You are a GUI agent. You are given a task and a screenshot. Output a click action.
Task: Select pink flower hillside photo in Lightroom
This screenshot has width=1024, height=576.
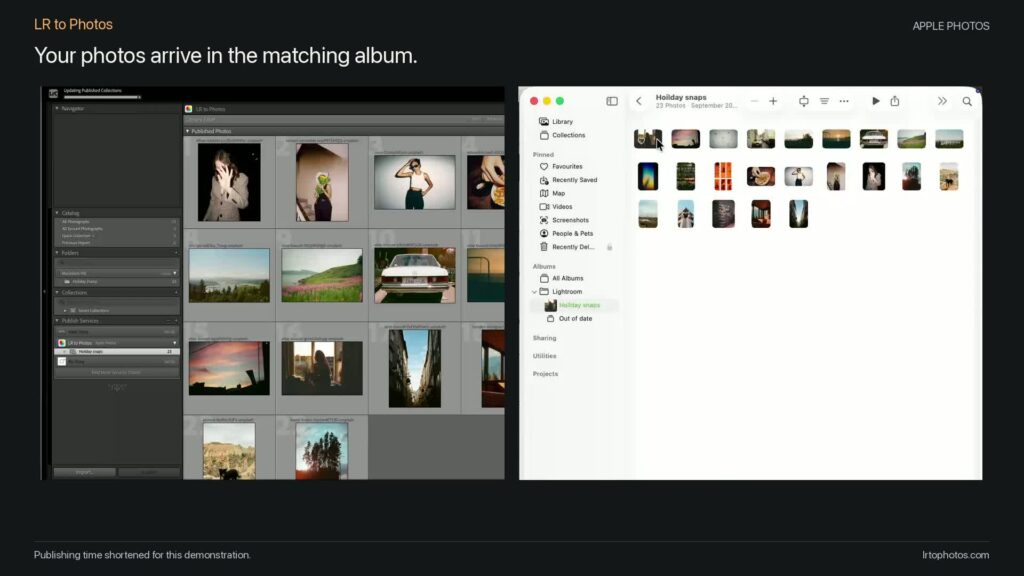click(322, 275)
